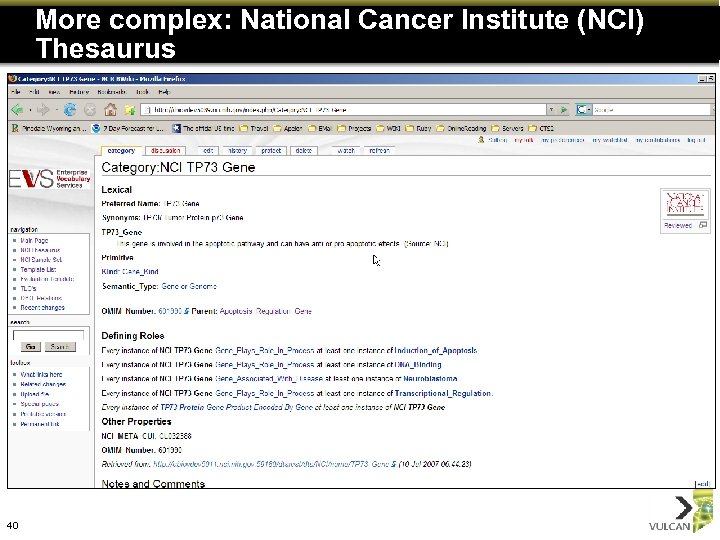The image size is (720, 540).
Task: Open the OnlineReading bookmarks folder
Action: click(x=461, y=128)
